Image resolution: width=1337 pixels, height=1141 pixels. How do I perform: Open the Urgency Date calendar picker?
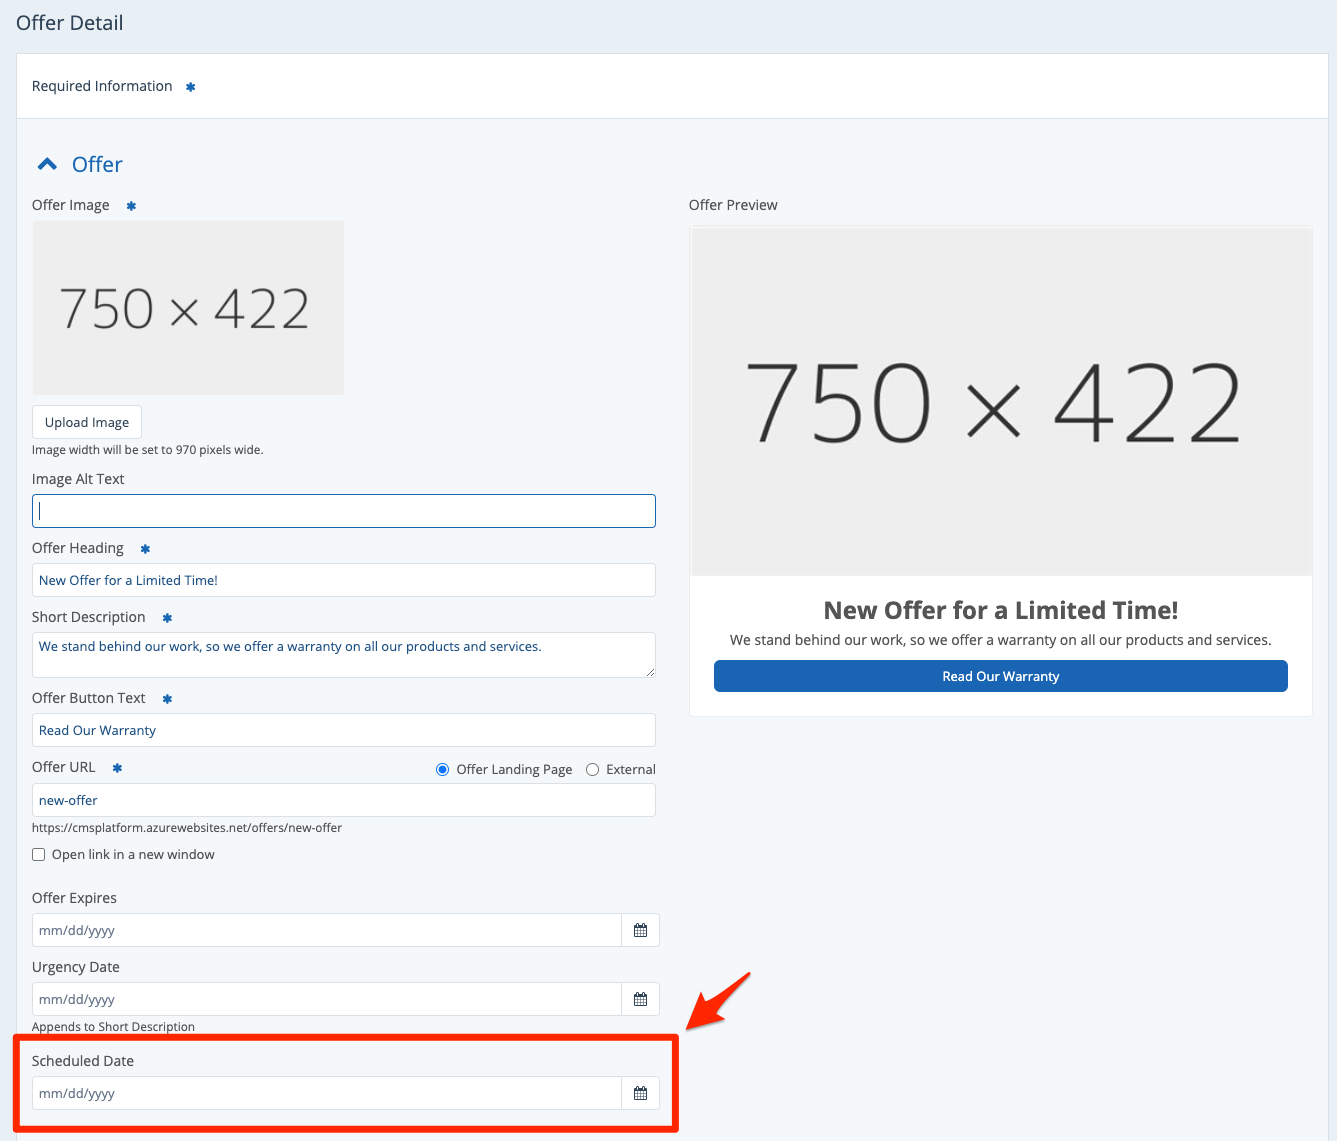coord(640,999)
